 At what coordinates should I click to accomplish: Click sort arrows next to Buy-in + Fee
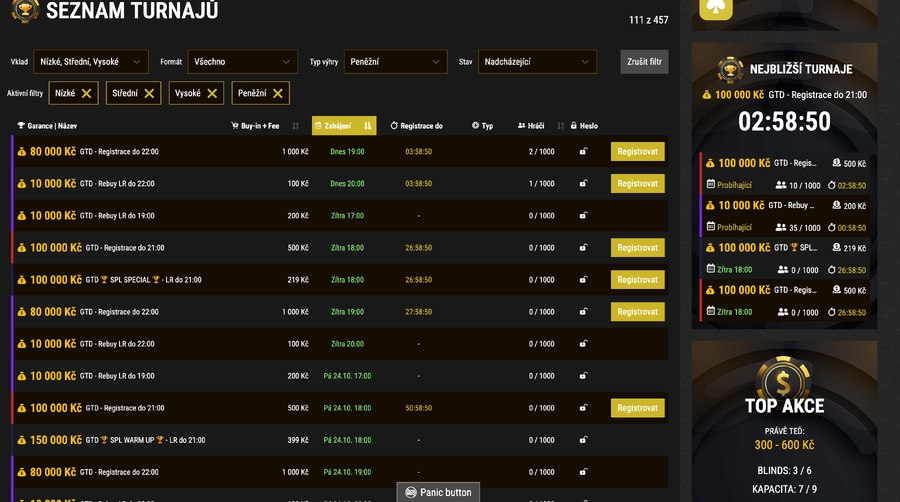[x=295, y=126]
